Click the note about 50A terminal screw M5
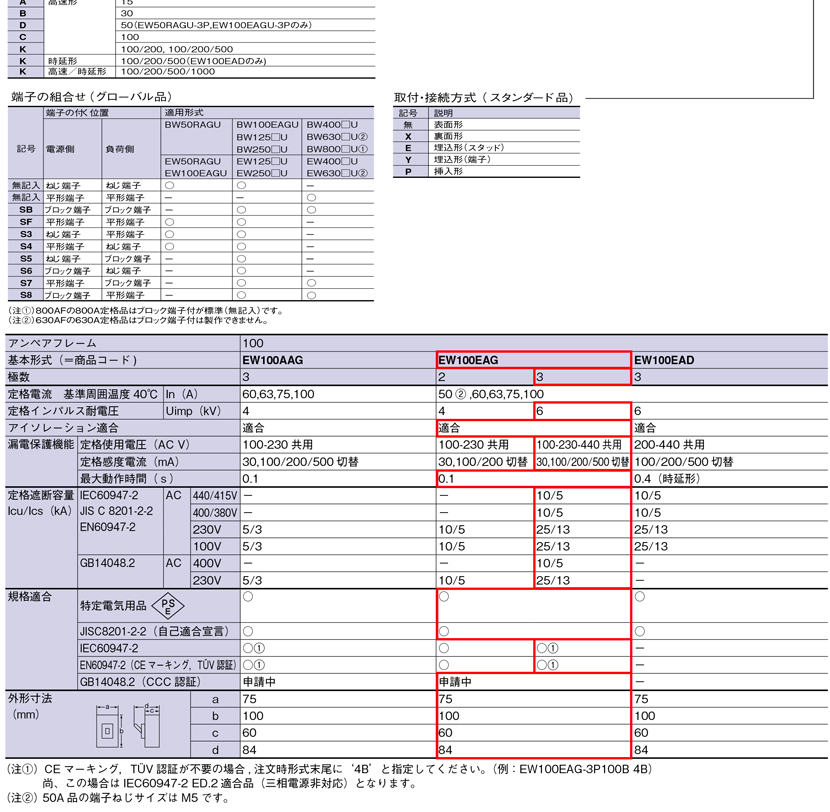The image size is (830, 812). 119,798
